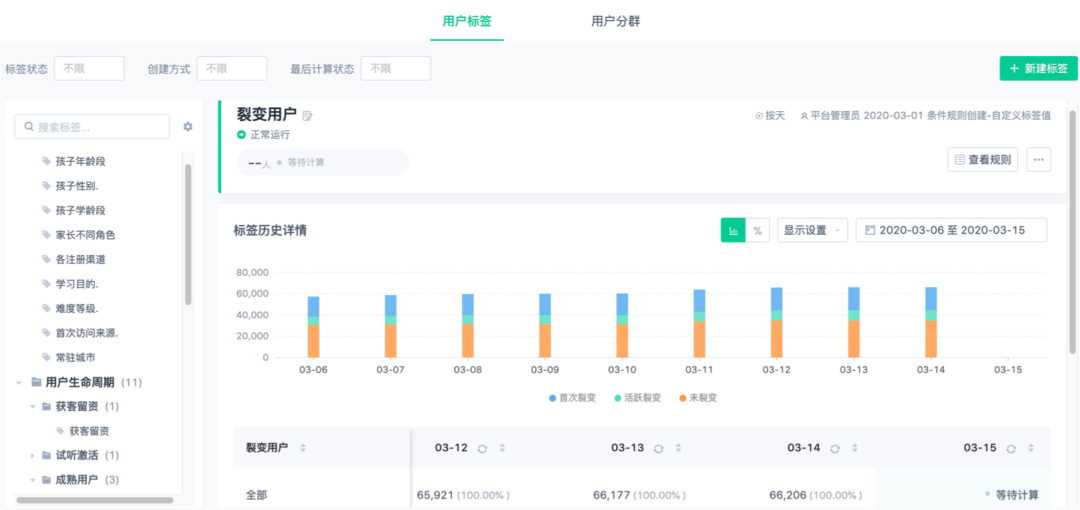Refresh the 03-12 column data
Viewport: 1080px width, 510px height.
[482, 448]
